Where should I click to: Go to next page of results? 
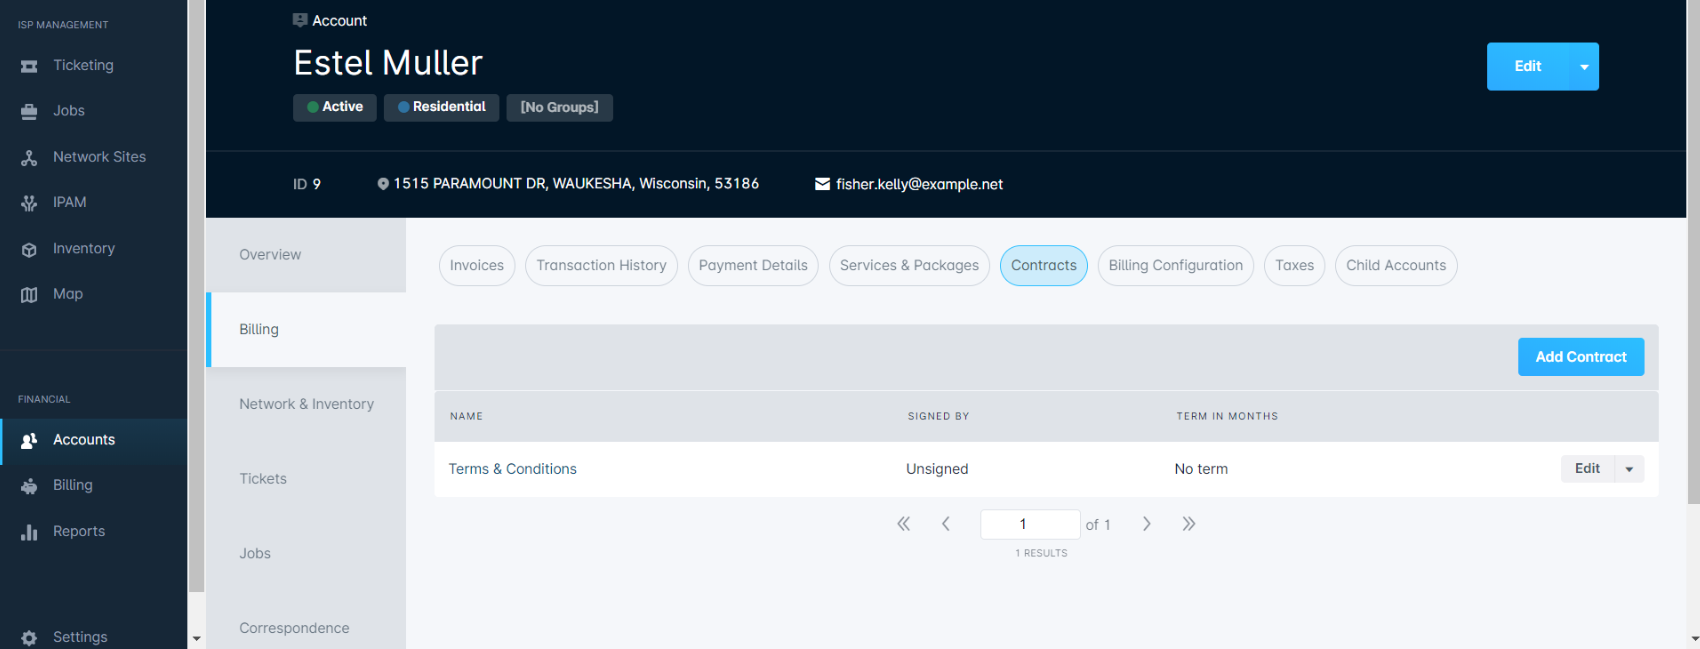tap(1147, 524)
